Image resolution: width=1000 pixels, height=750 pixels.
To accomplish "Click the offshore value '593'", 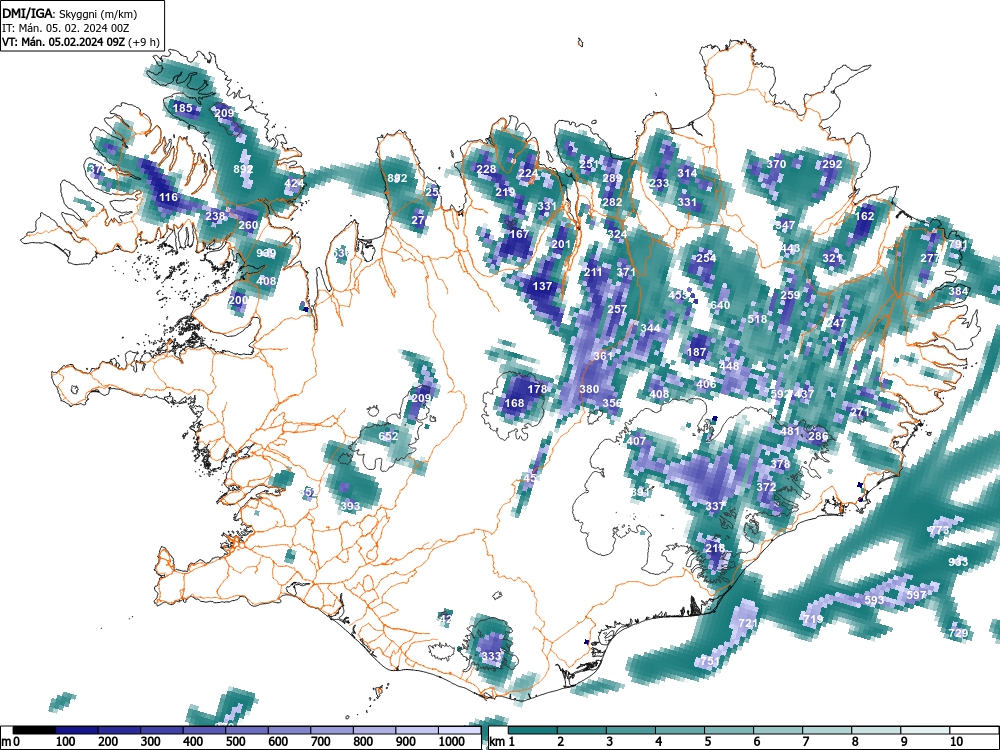I will 874,600.
